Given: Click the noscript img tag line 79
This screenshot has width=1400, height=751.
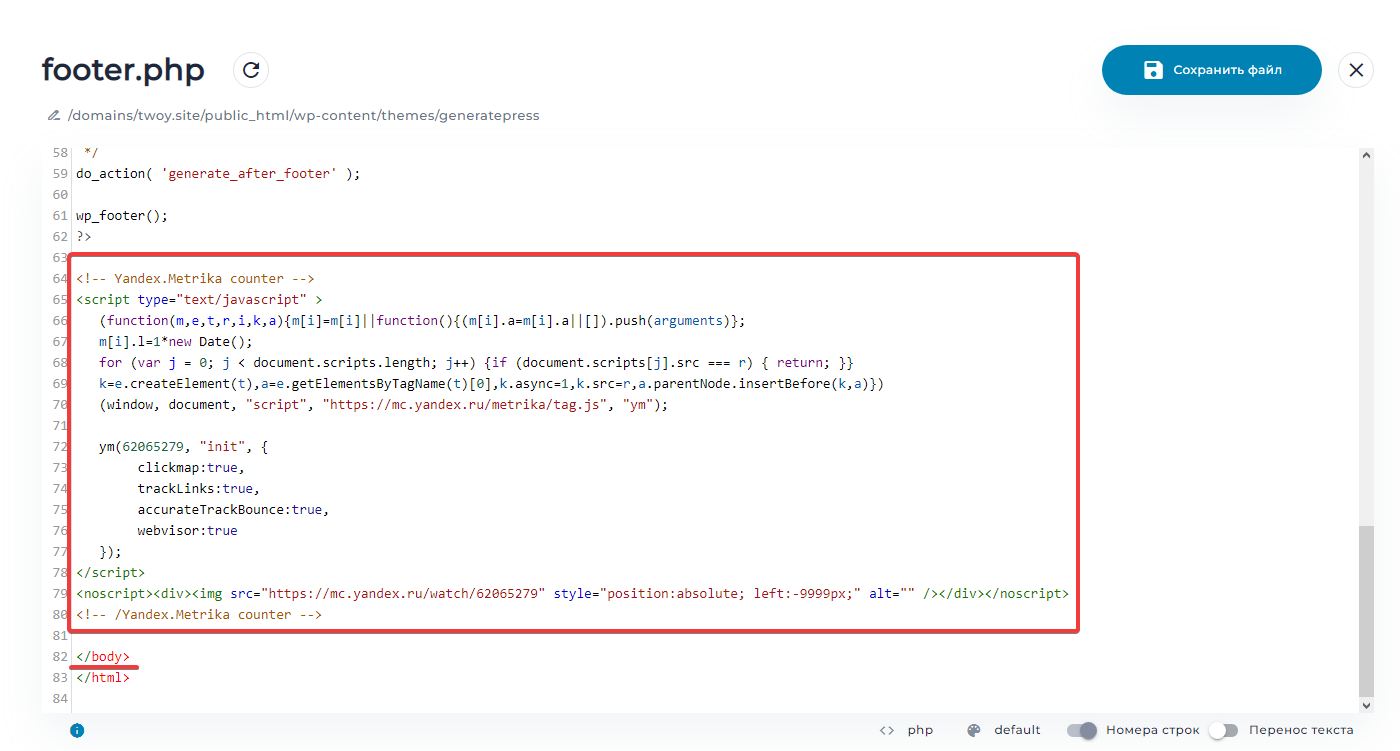Looking at the screenshot, I should [x=572, y=593].
